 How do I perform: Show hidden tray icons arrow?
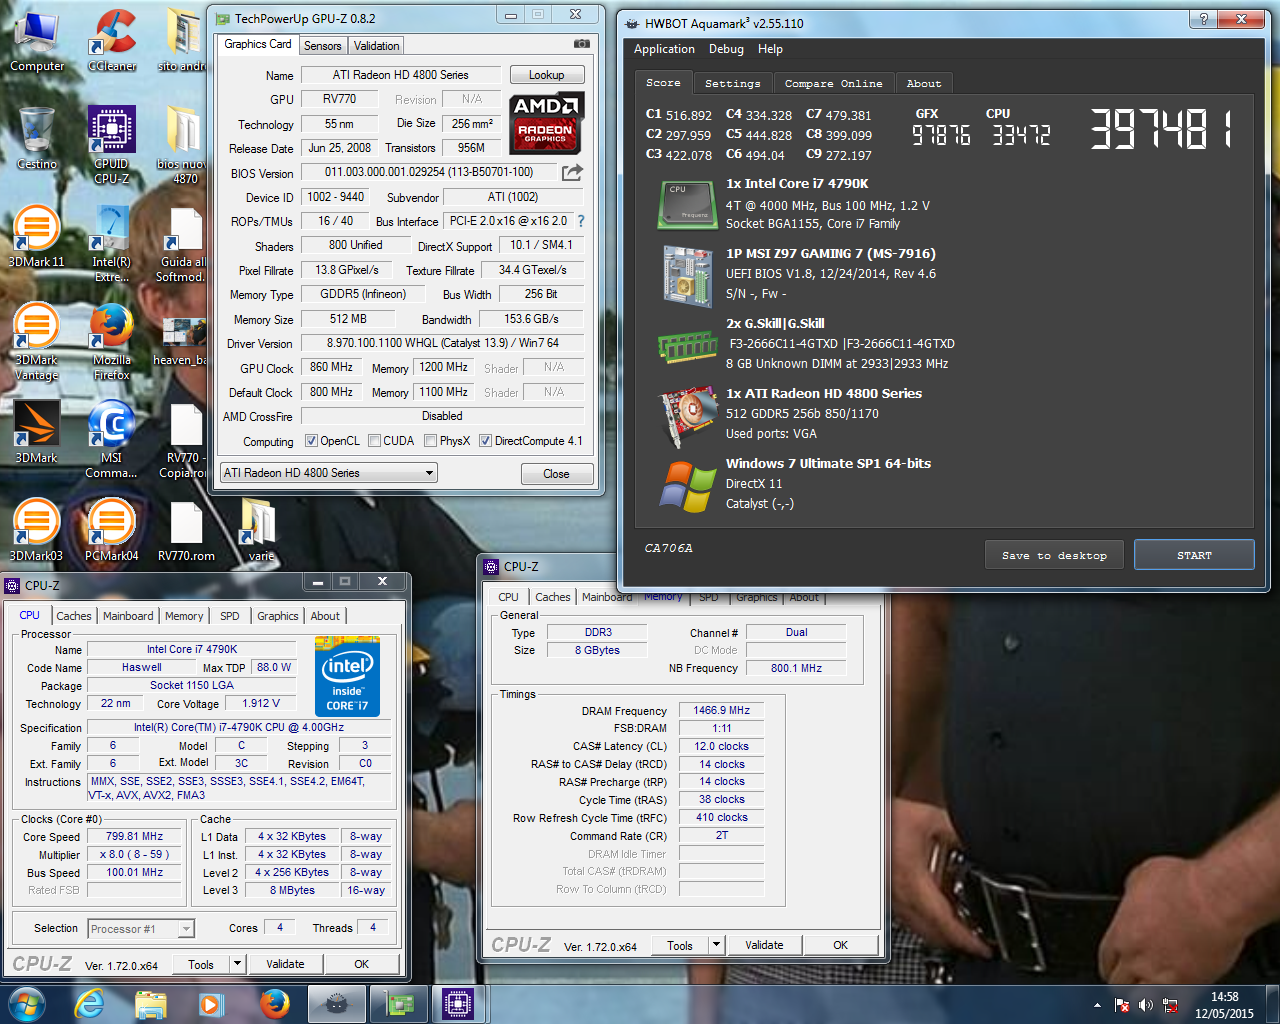[1097, 1005]
